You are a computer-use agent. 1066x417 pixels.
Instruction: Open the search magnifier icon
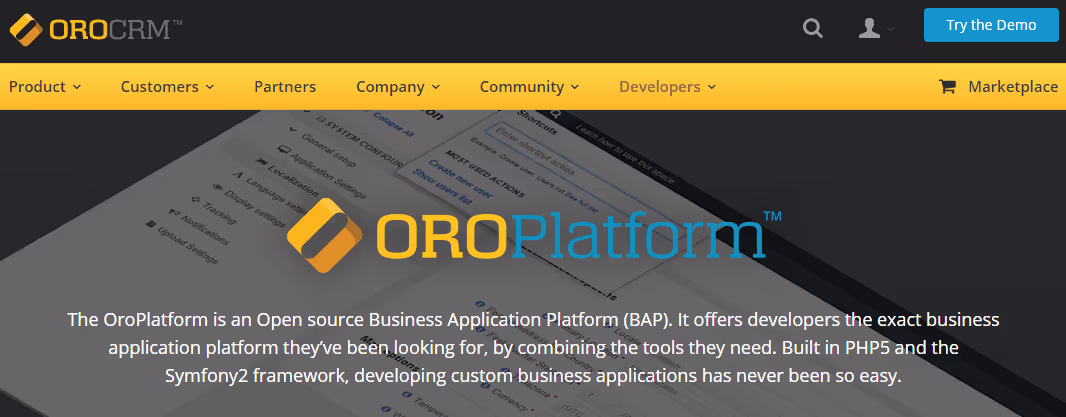pyautogui.click(x=812, y=29)
